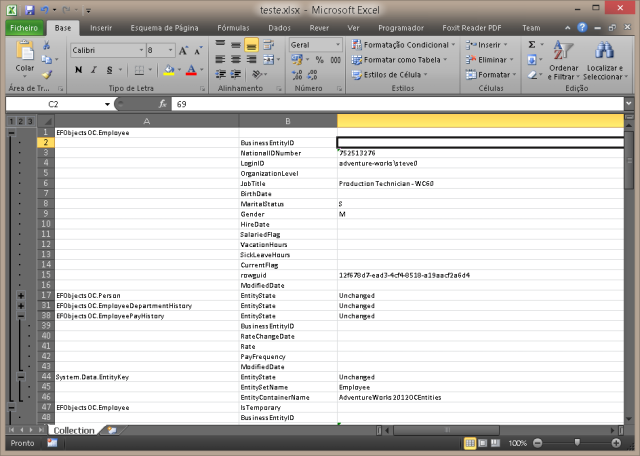Open Formatar como Tabela dropdown
Viewport: 640px width, 456px height.
click(399, 60)
